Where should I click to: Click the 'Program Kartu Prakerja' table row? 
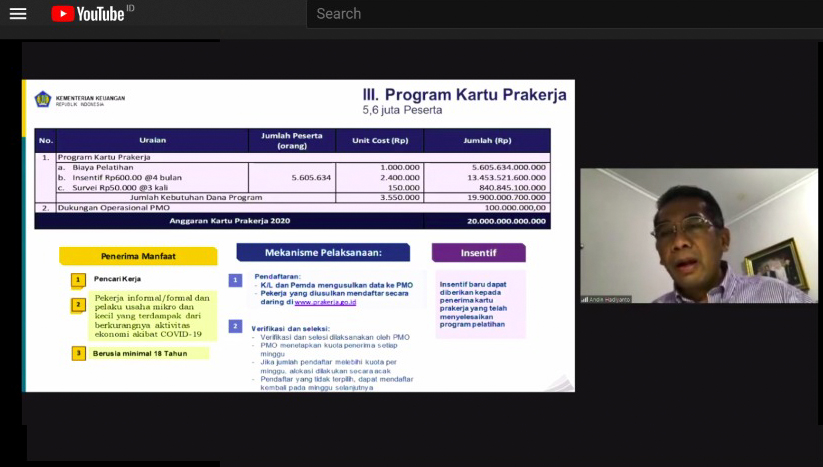(303, 157)
